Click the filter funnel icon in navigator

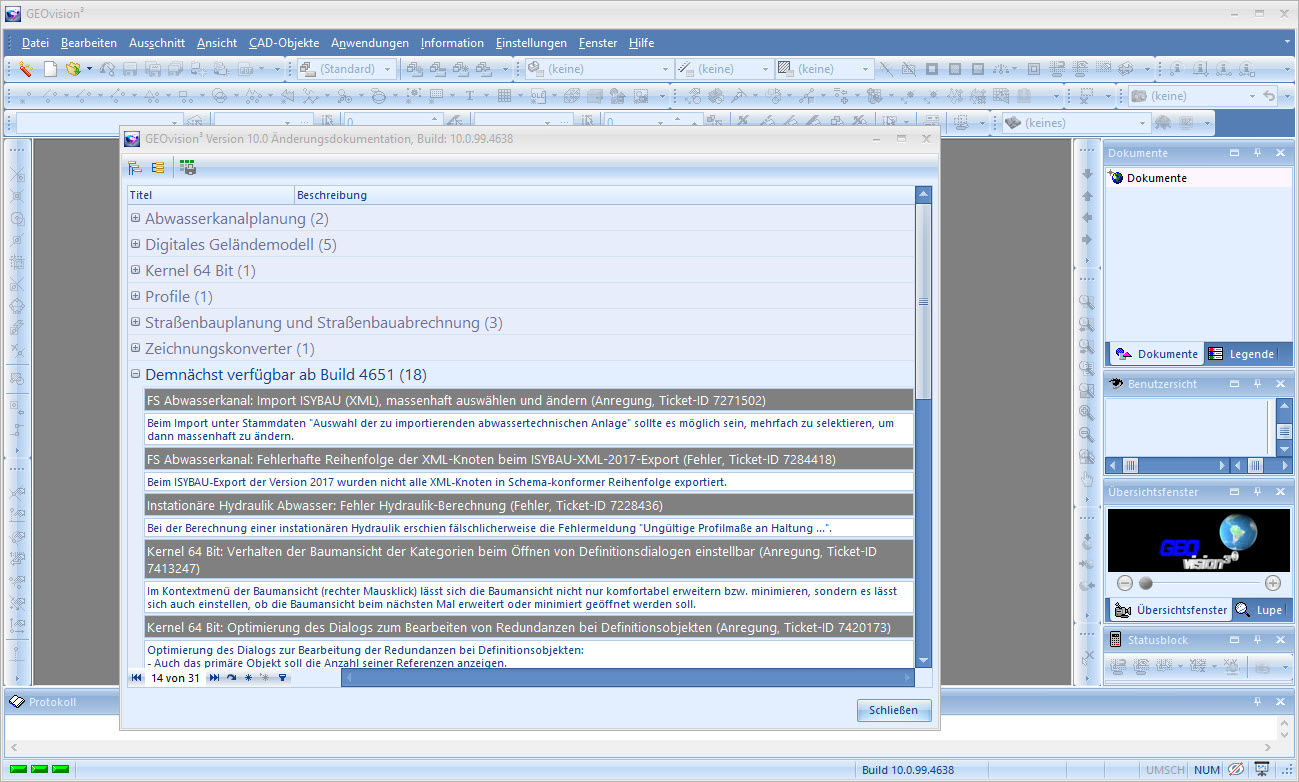tap(283, 678)
